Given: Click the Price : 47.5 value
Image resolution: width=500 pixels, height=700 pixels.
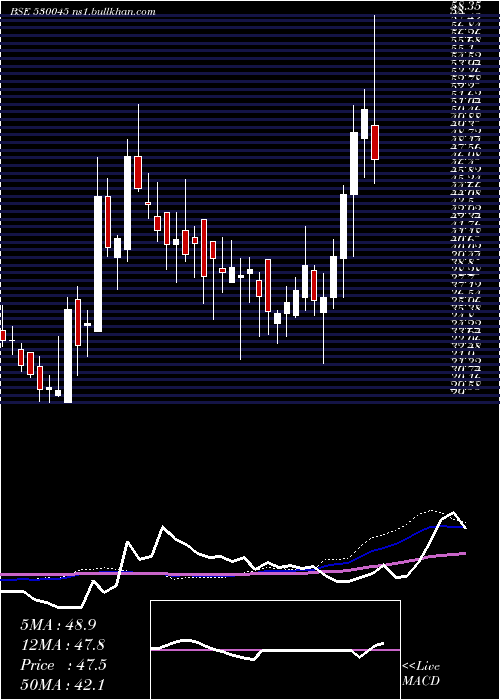Looking at the screenshot, I should point(63,665).
